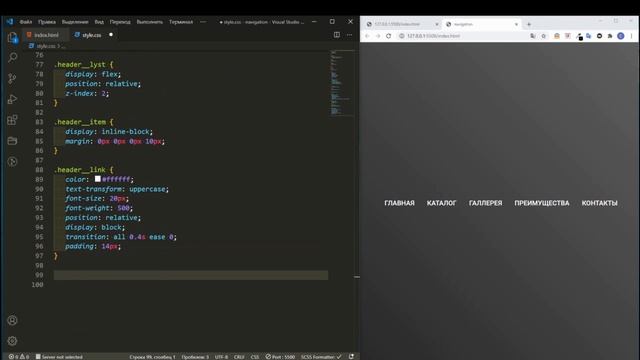
Task: Close the navigation Chrome tab
Action: point(516,24)
